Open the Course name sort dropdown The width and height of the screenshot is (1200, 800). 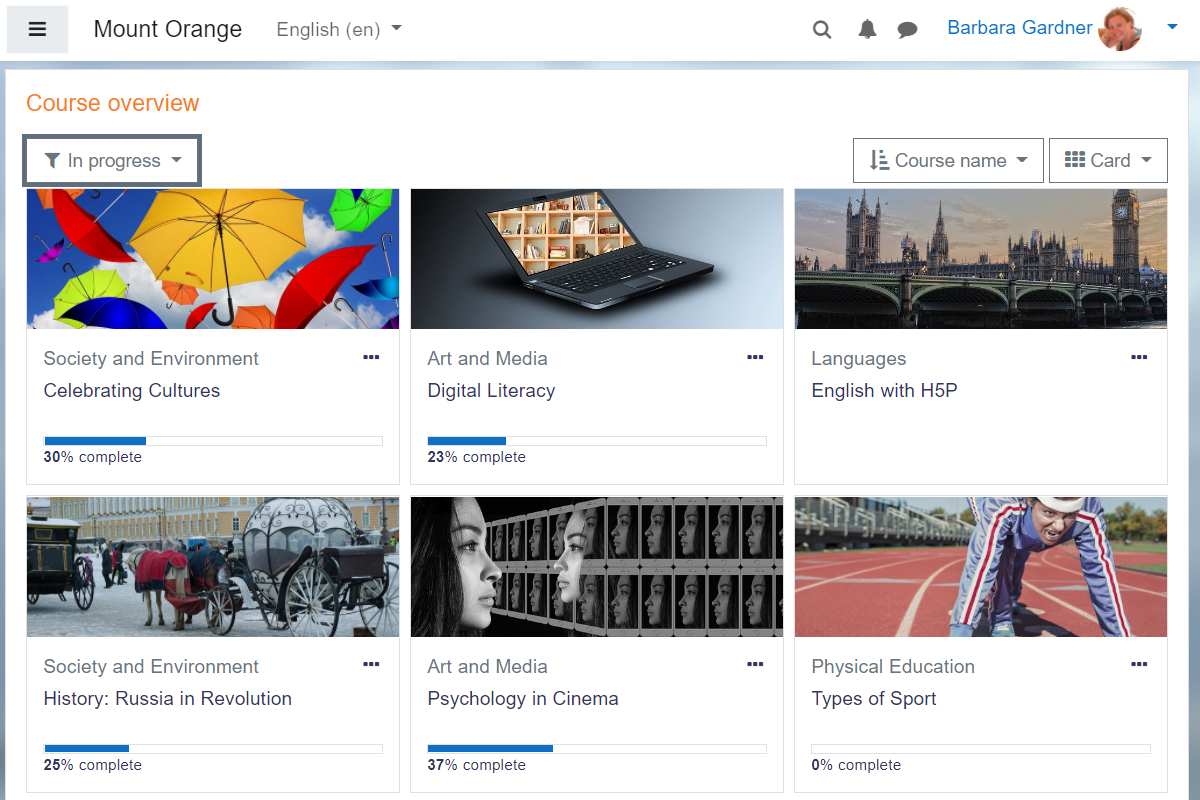948,160
